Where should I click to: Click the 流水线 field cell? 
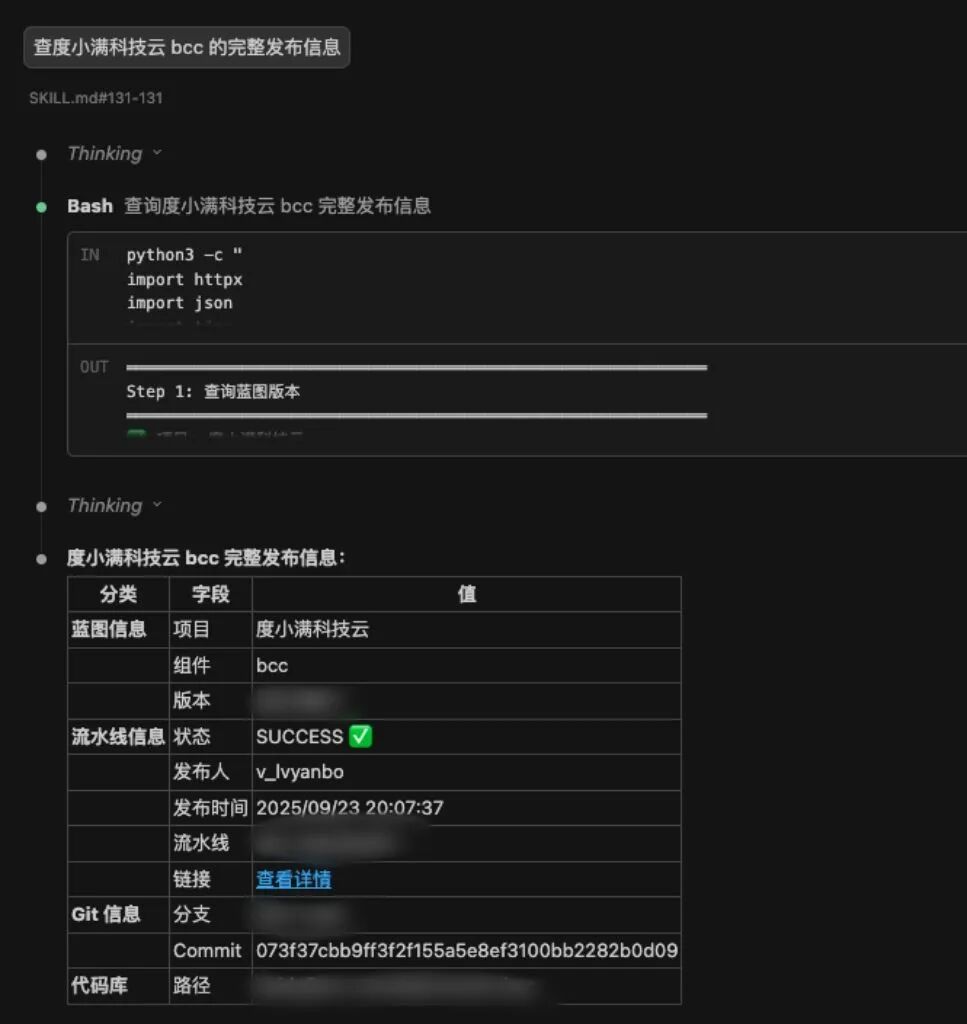coord(210,843)
